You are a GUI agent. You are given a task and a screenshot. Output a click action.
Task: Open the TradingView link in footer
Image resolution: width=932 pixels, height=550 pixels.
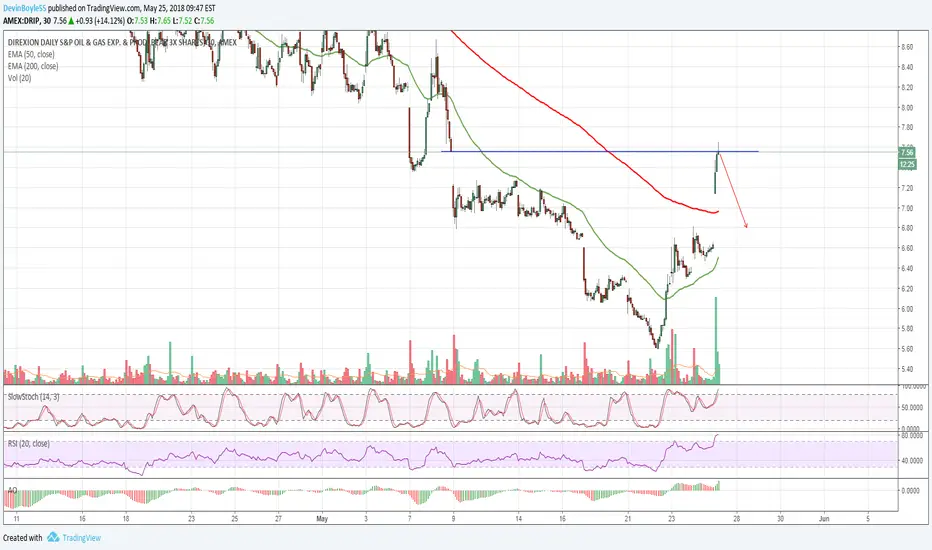click(x=81, y=538)
